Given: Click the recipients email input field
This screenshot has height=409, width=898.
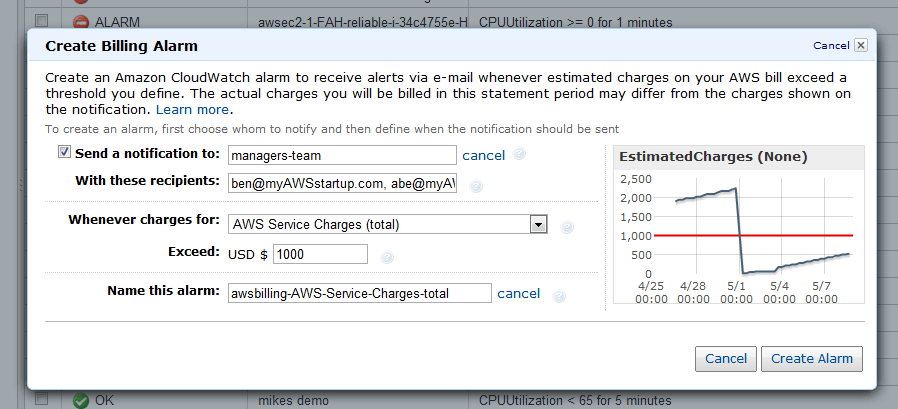Looking at the screenshot, I should (x=342, y=184).
